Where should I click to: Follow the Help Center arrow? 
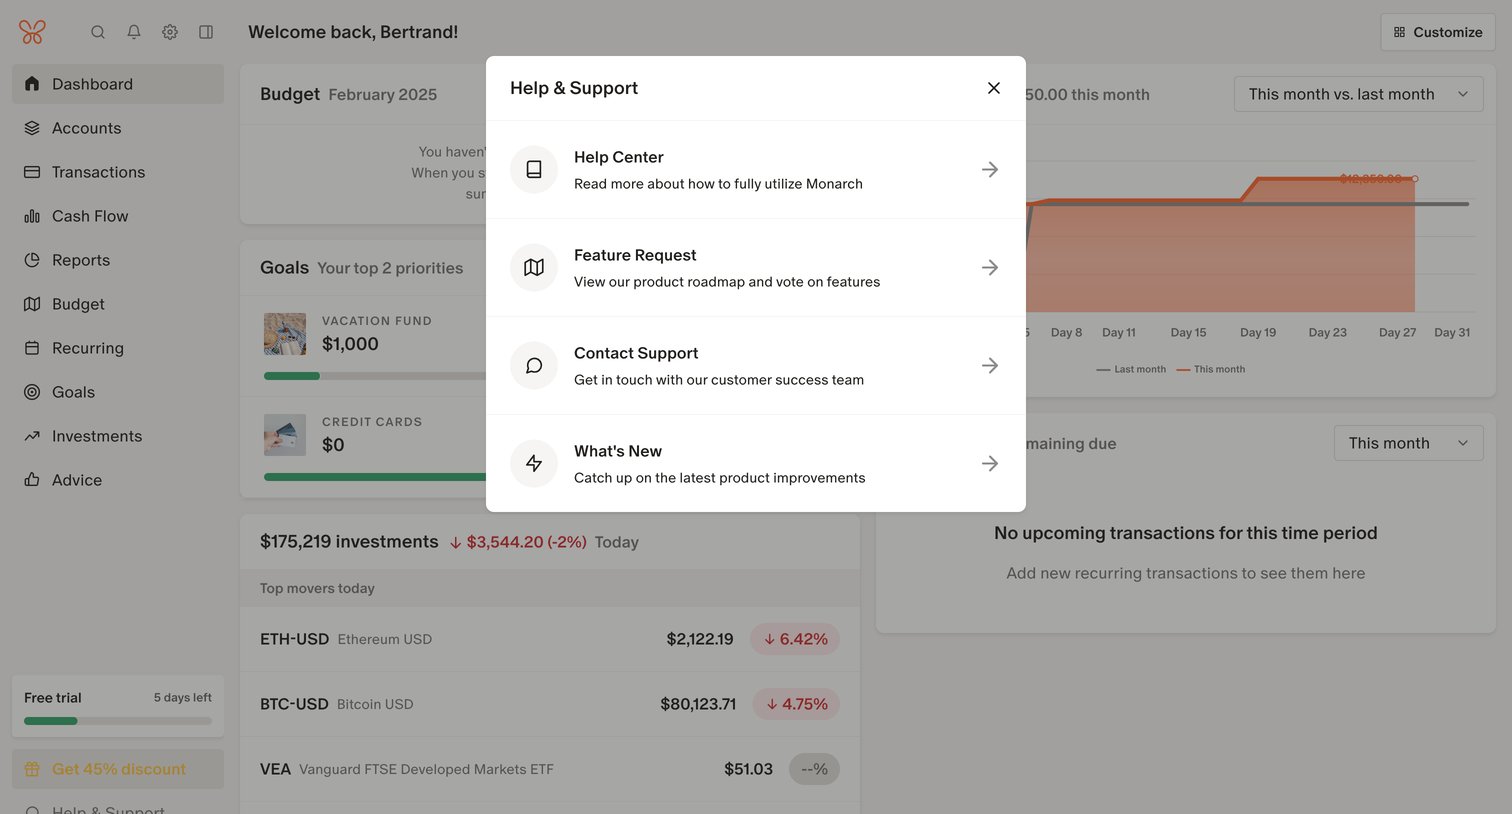pos(990,170)
